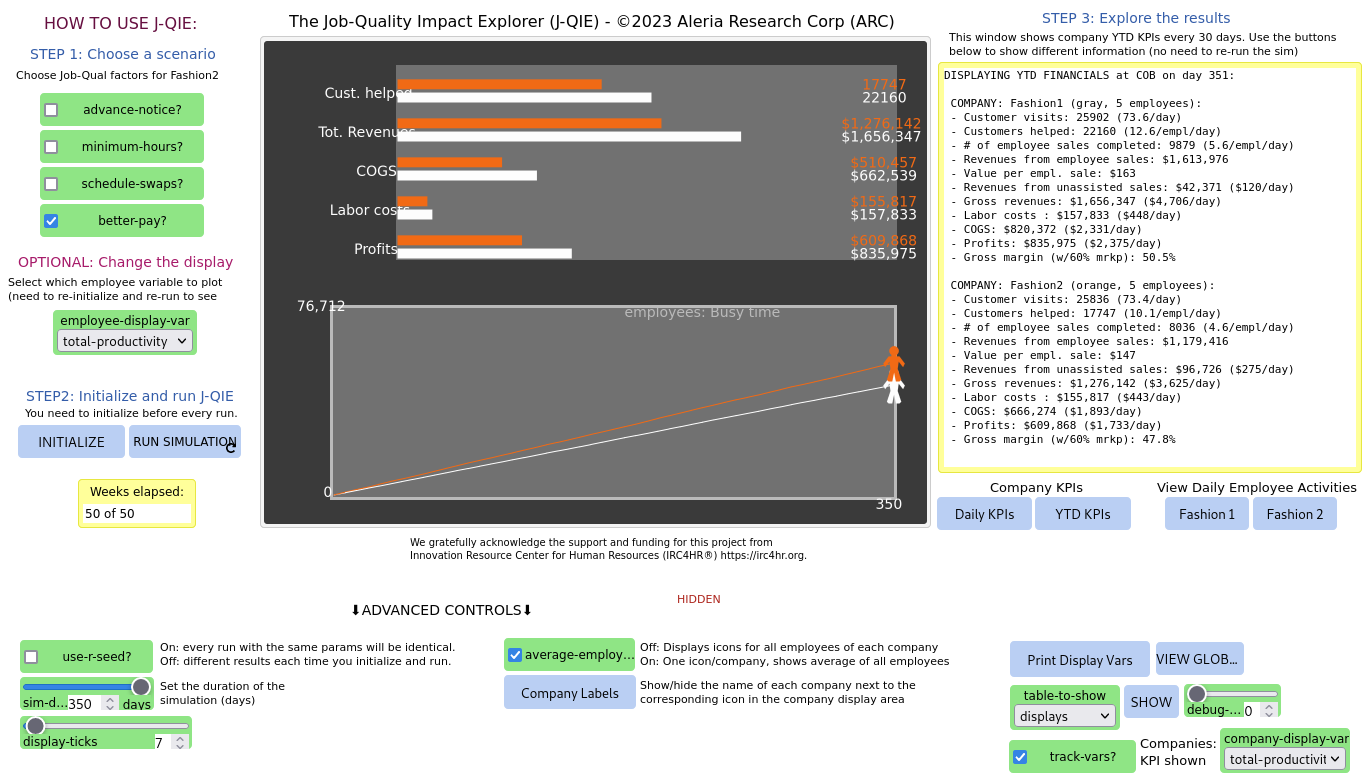
Task: Disable the track-vars checkbox
Action: pos(1020,757)
